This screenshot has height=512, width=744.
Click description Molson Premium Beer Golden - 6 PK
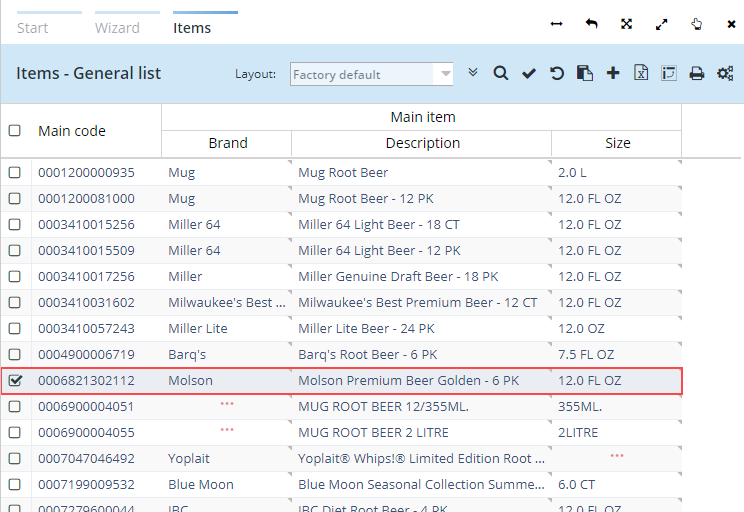(409, 381)
